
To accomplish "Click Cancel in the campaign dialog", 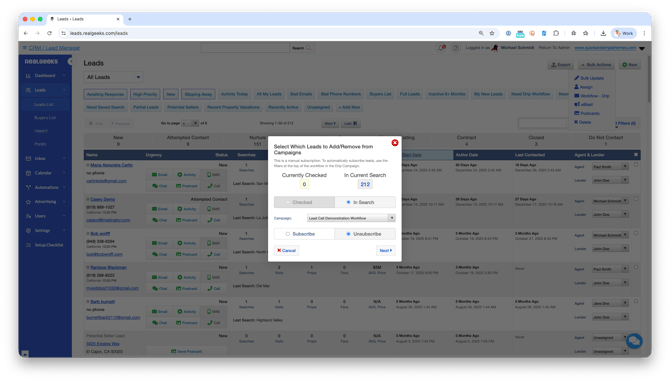I will coord(286,250).
